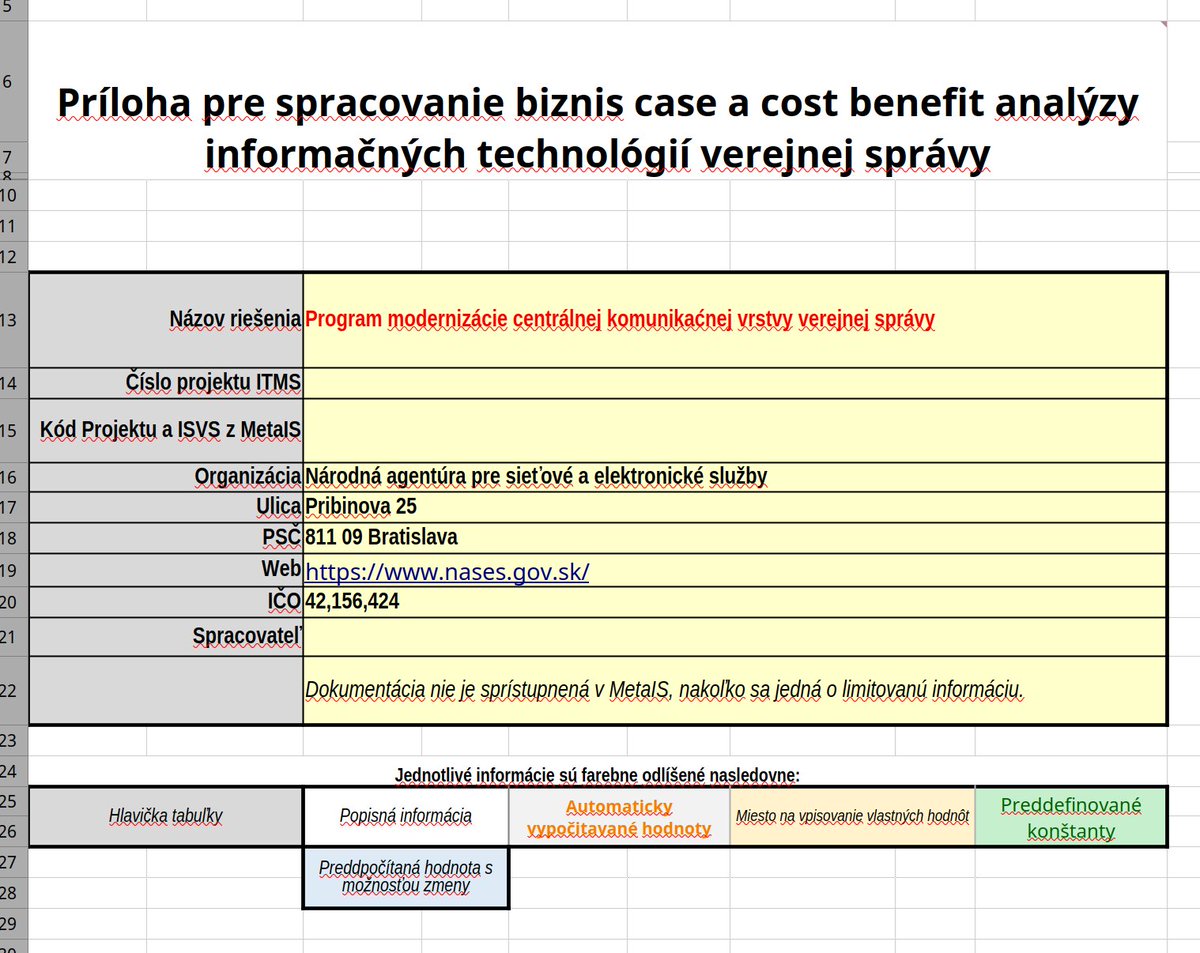This screenshot has height=953, width=1200.
Task: Click the 'PSČ' label cell
Action: 166,538
